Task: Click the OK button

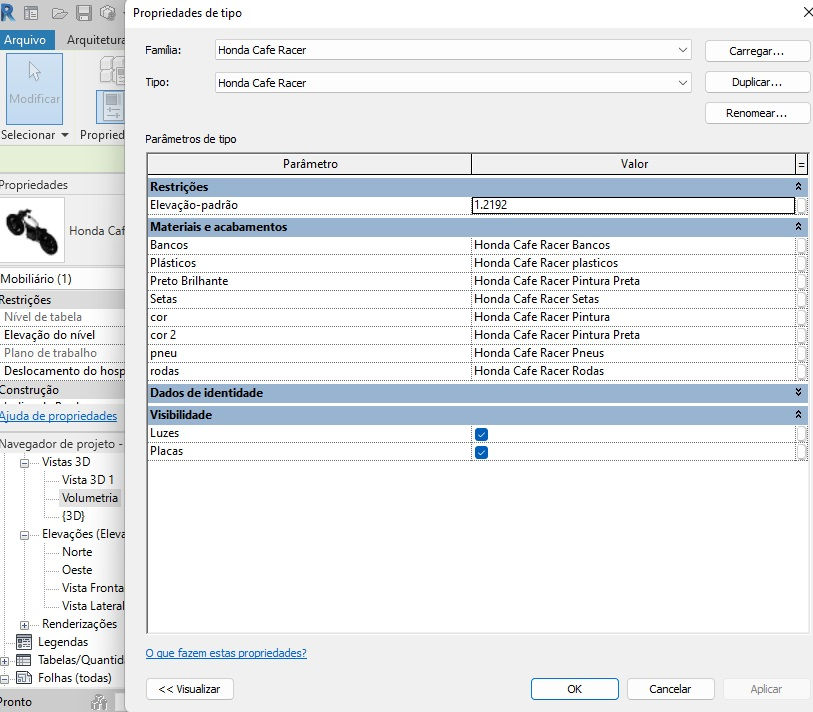Action: (x=574, y=689)
